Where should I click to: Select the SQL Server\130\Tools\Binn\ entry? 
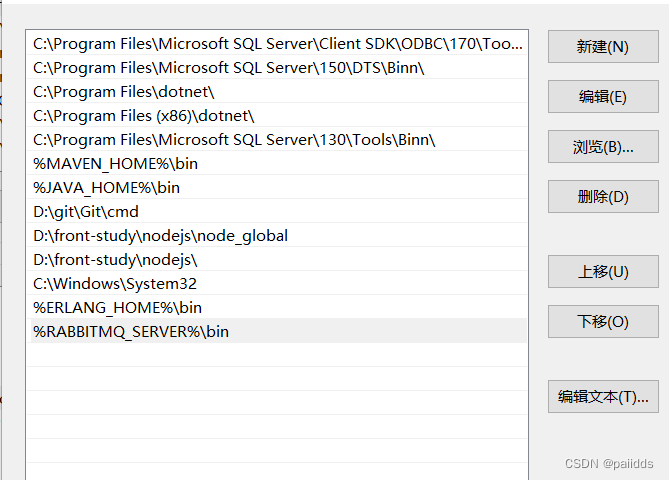click(x=234, y=139)
